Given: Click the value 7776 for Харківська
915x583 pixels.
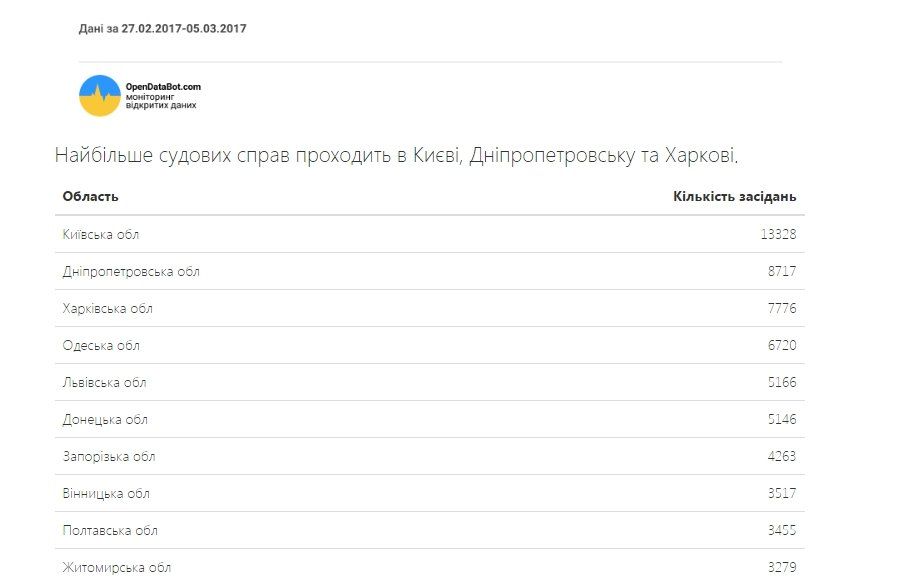Looking at the screenshot, I should click(782, 309).
